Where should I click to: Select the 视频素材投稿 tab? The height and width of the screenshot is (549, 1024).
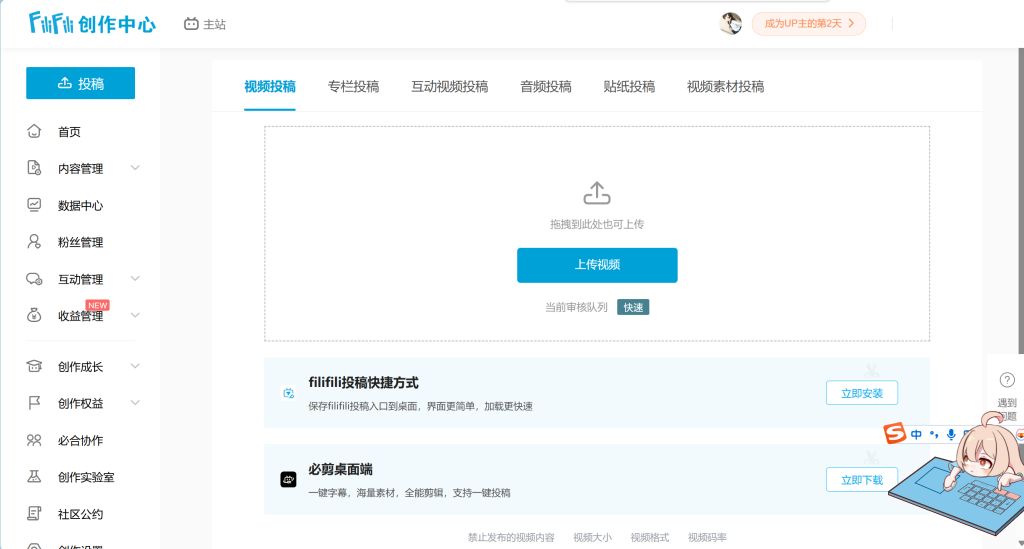[725, 87]
